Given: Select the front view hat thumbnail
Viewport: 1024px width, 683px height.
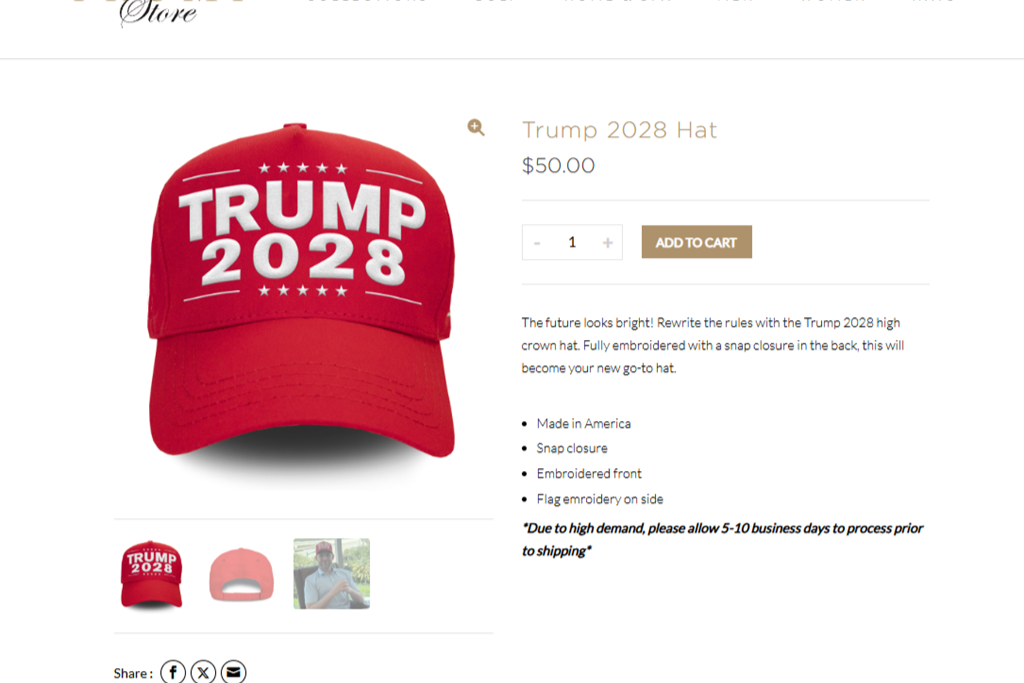Looking at the screenshot, I should tap(152, 575).
